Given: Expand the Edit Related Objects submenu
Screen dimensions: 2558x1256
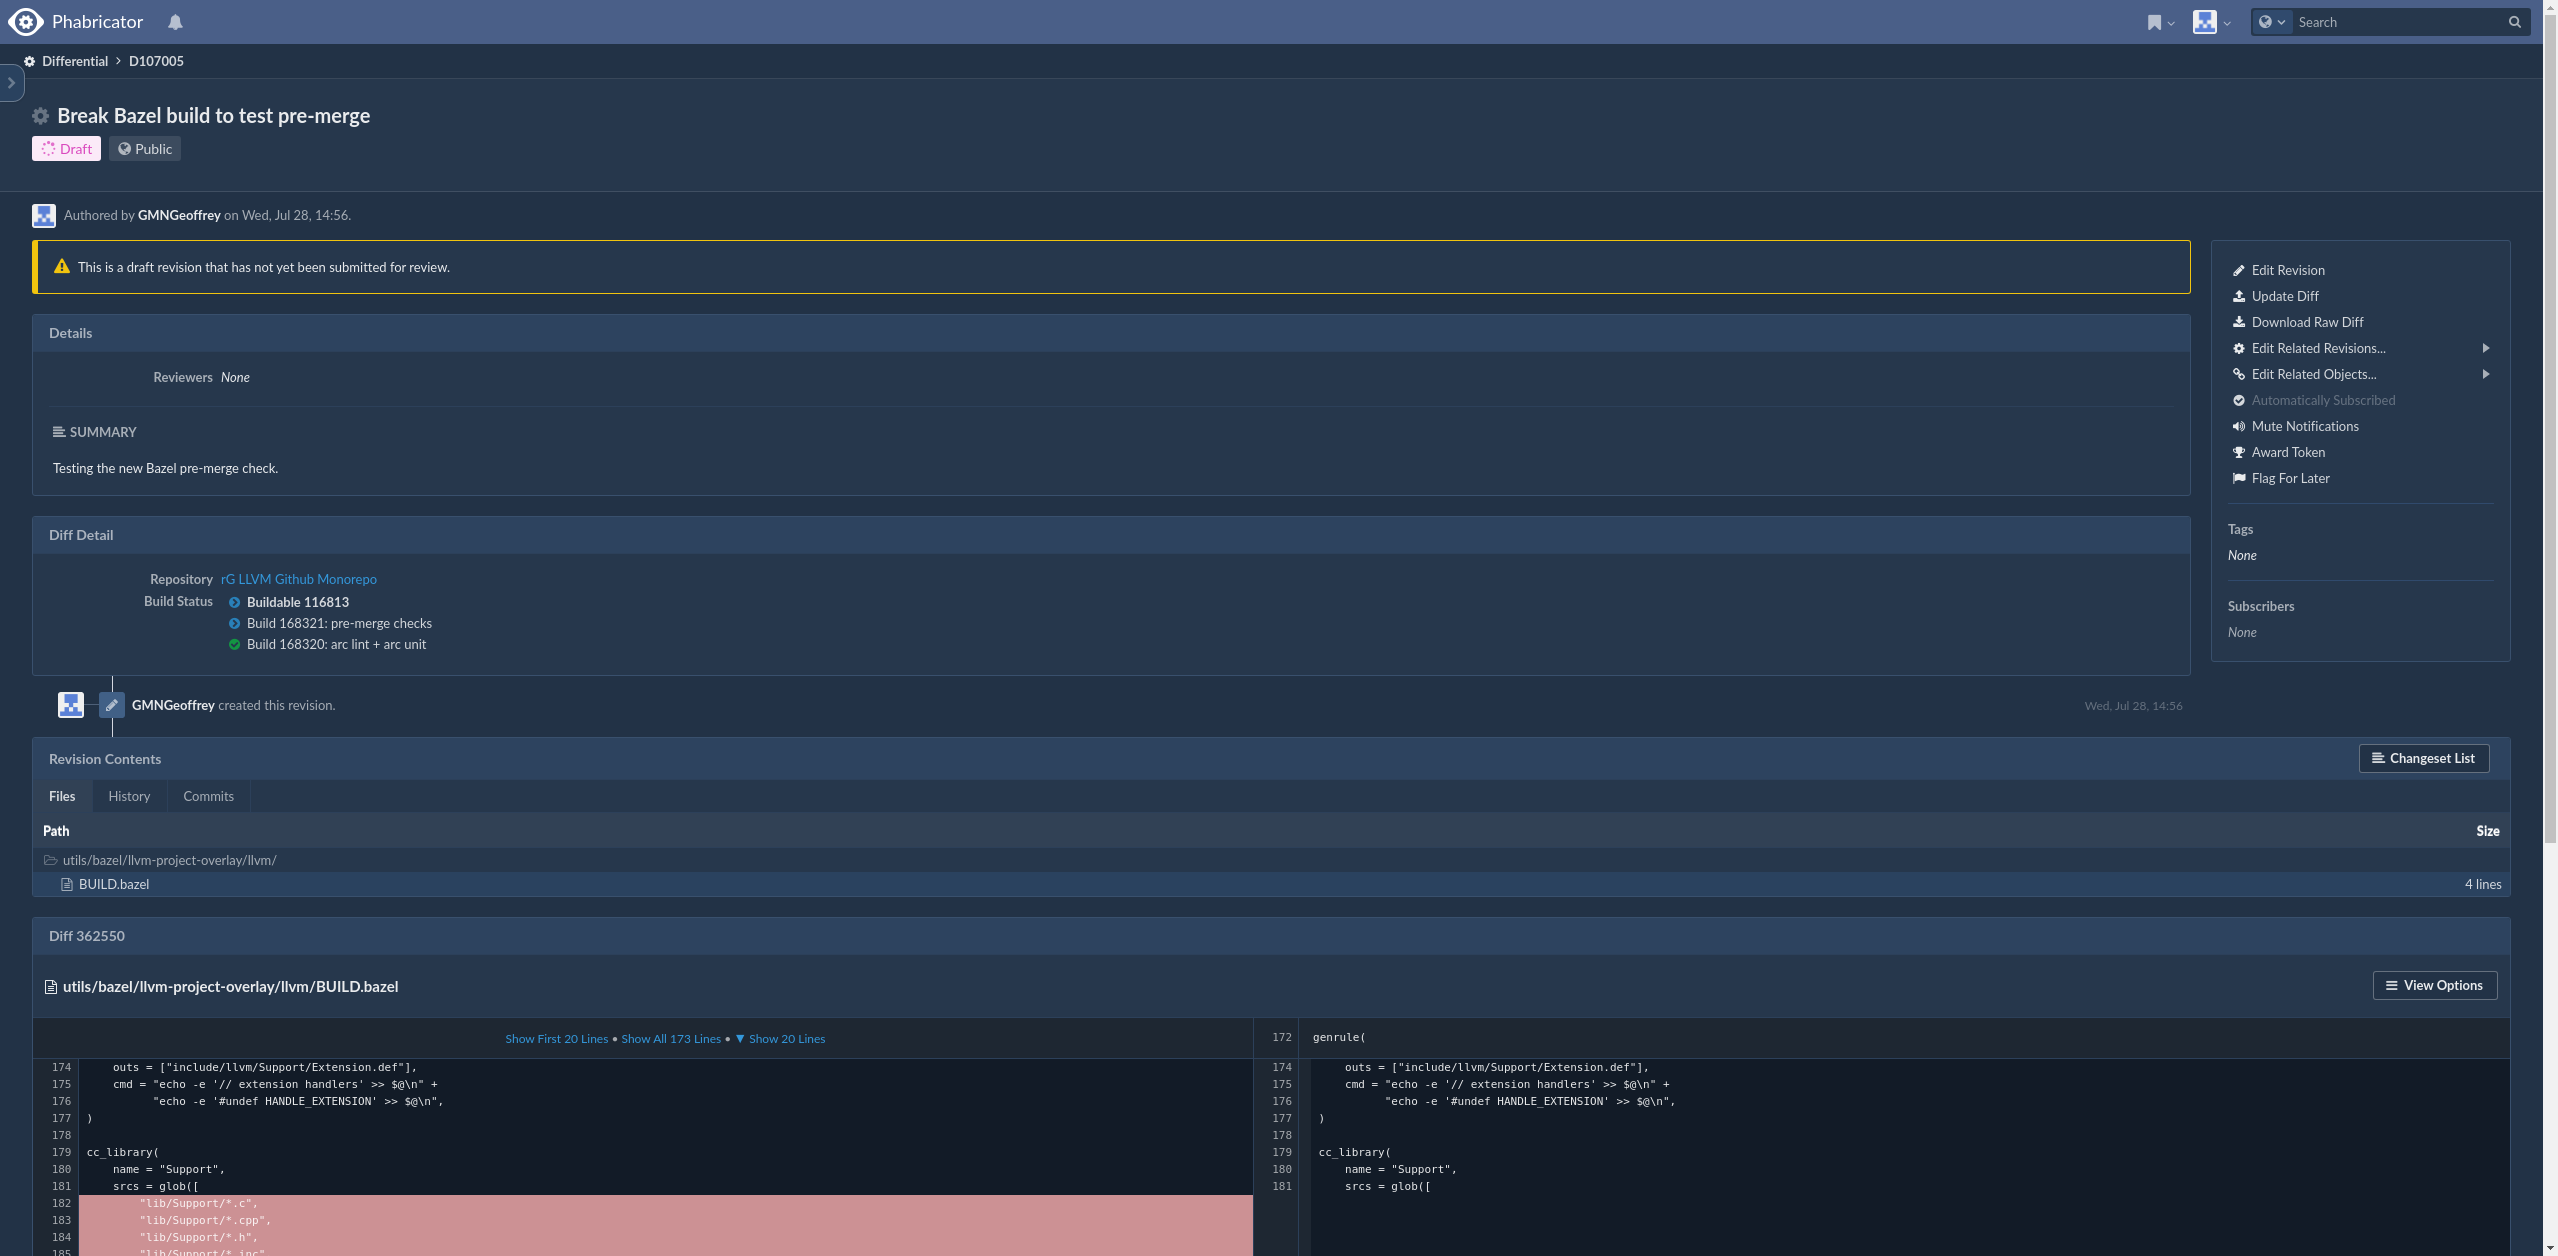Looking at the screenshot, I should 2486,374.
